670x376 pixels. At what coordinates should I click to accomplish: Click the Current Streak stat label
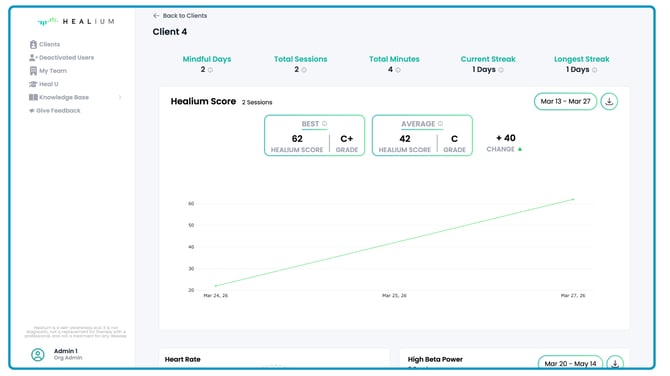click(x=488, y=59)
